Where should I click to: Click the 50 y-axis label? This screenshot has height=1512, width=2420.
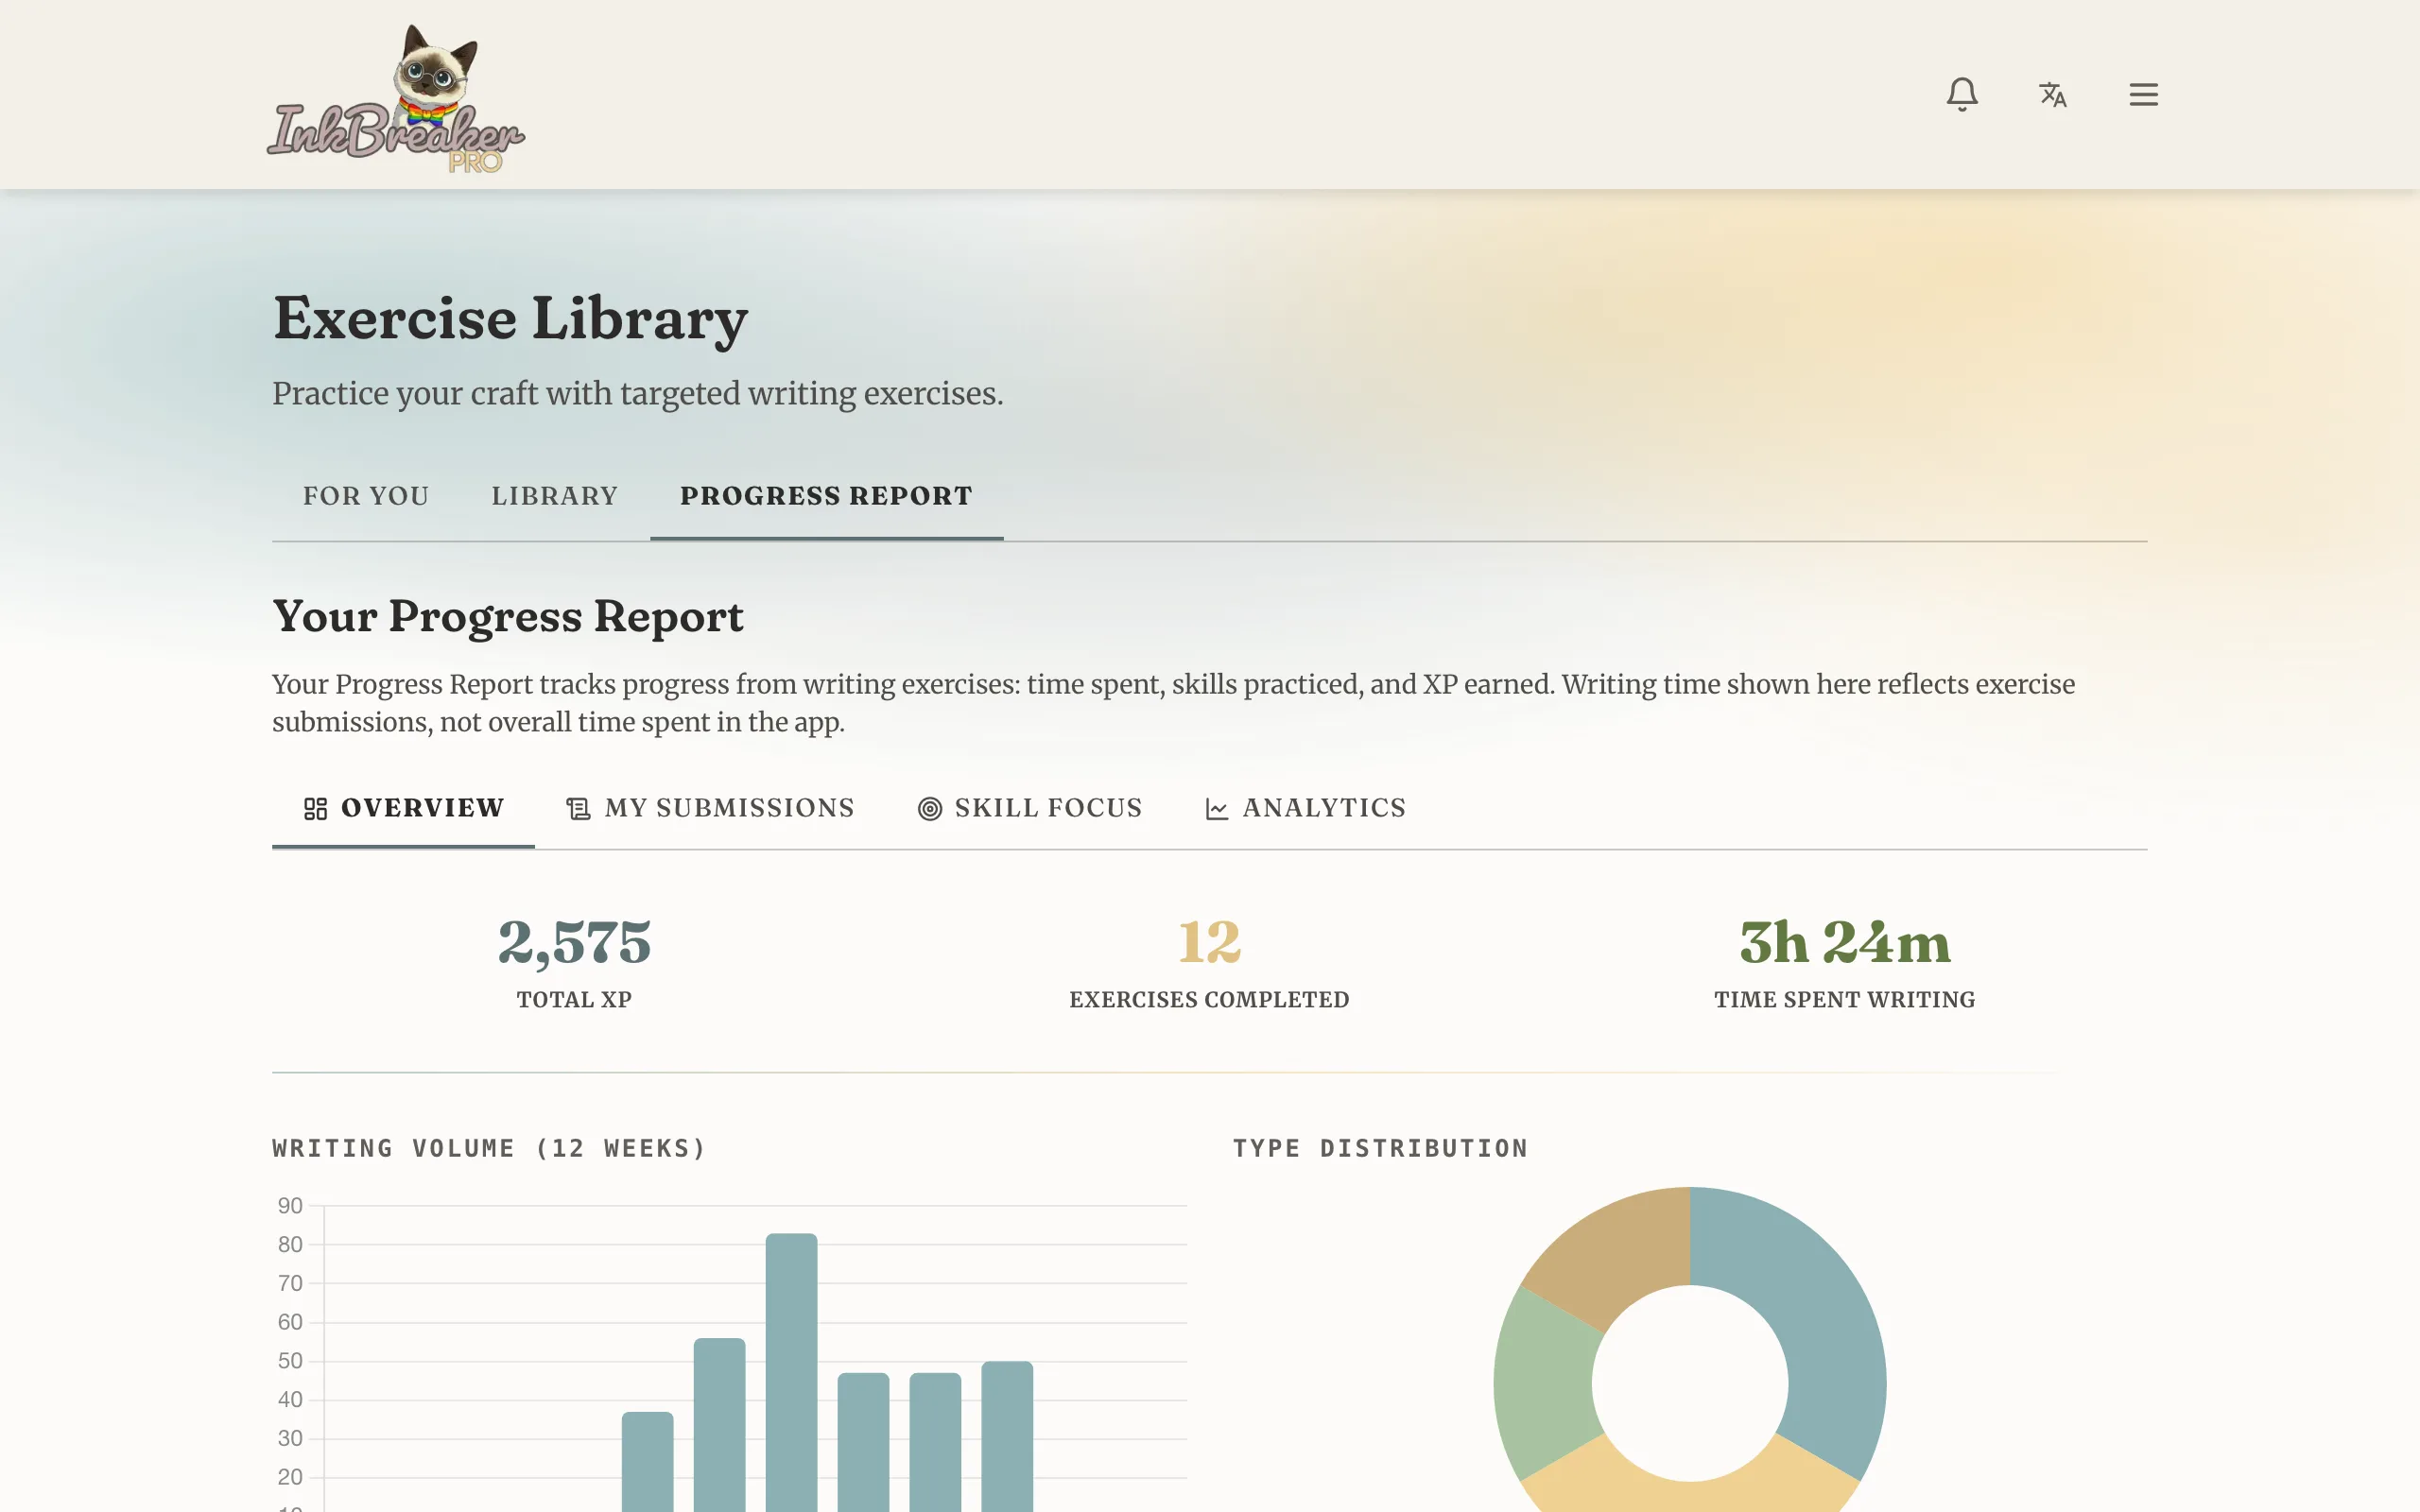click(x=290, y=1361)
